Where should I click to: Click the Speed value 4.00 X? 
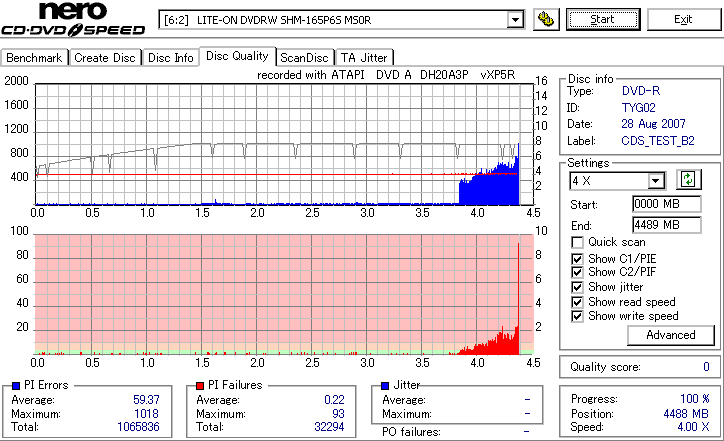pos(693,427)
